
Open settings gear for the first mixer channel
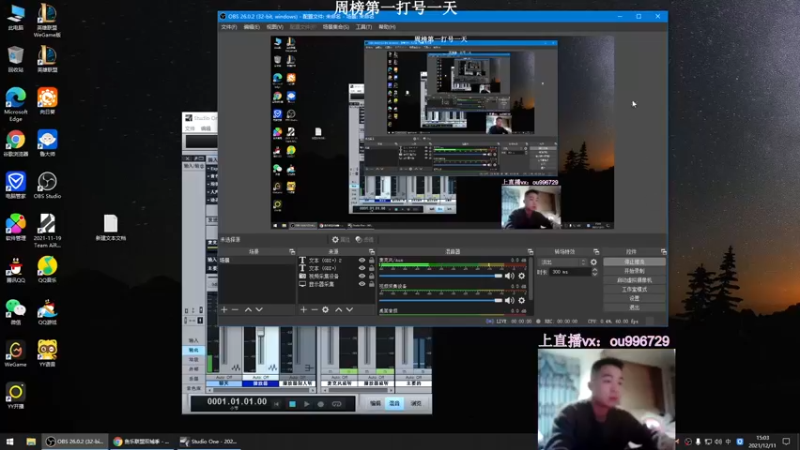click(x=521, y=276)
